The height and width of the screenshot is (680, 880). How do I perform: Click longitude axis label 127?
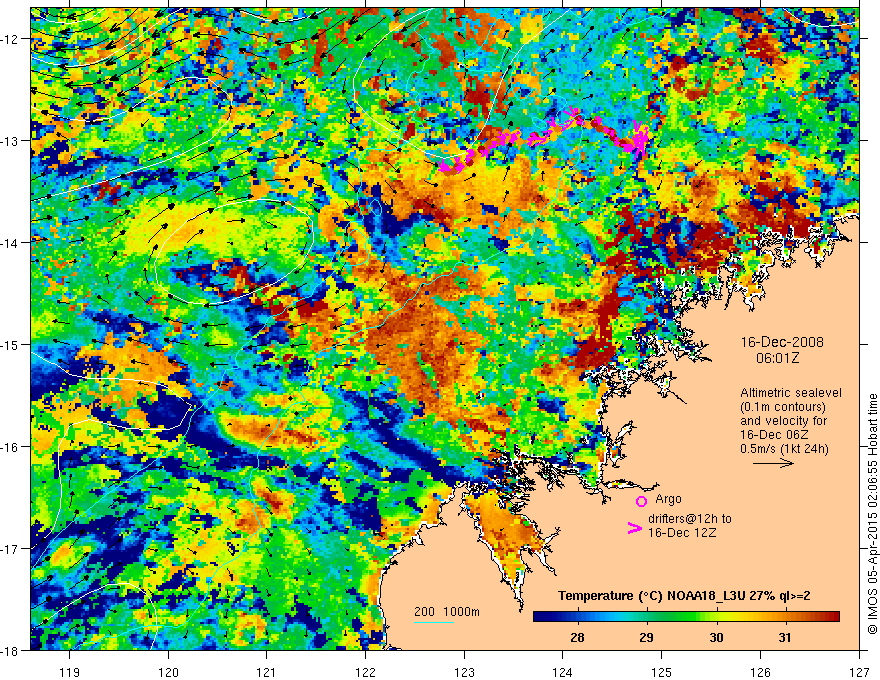click(859, 672)
